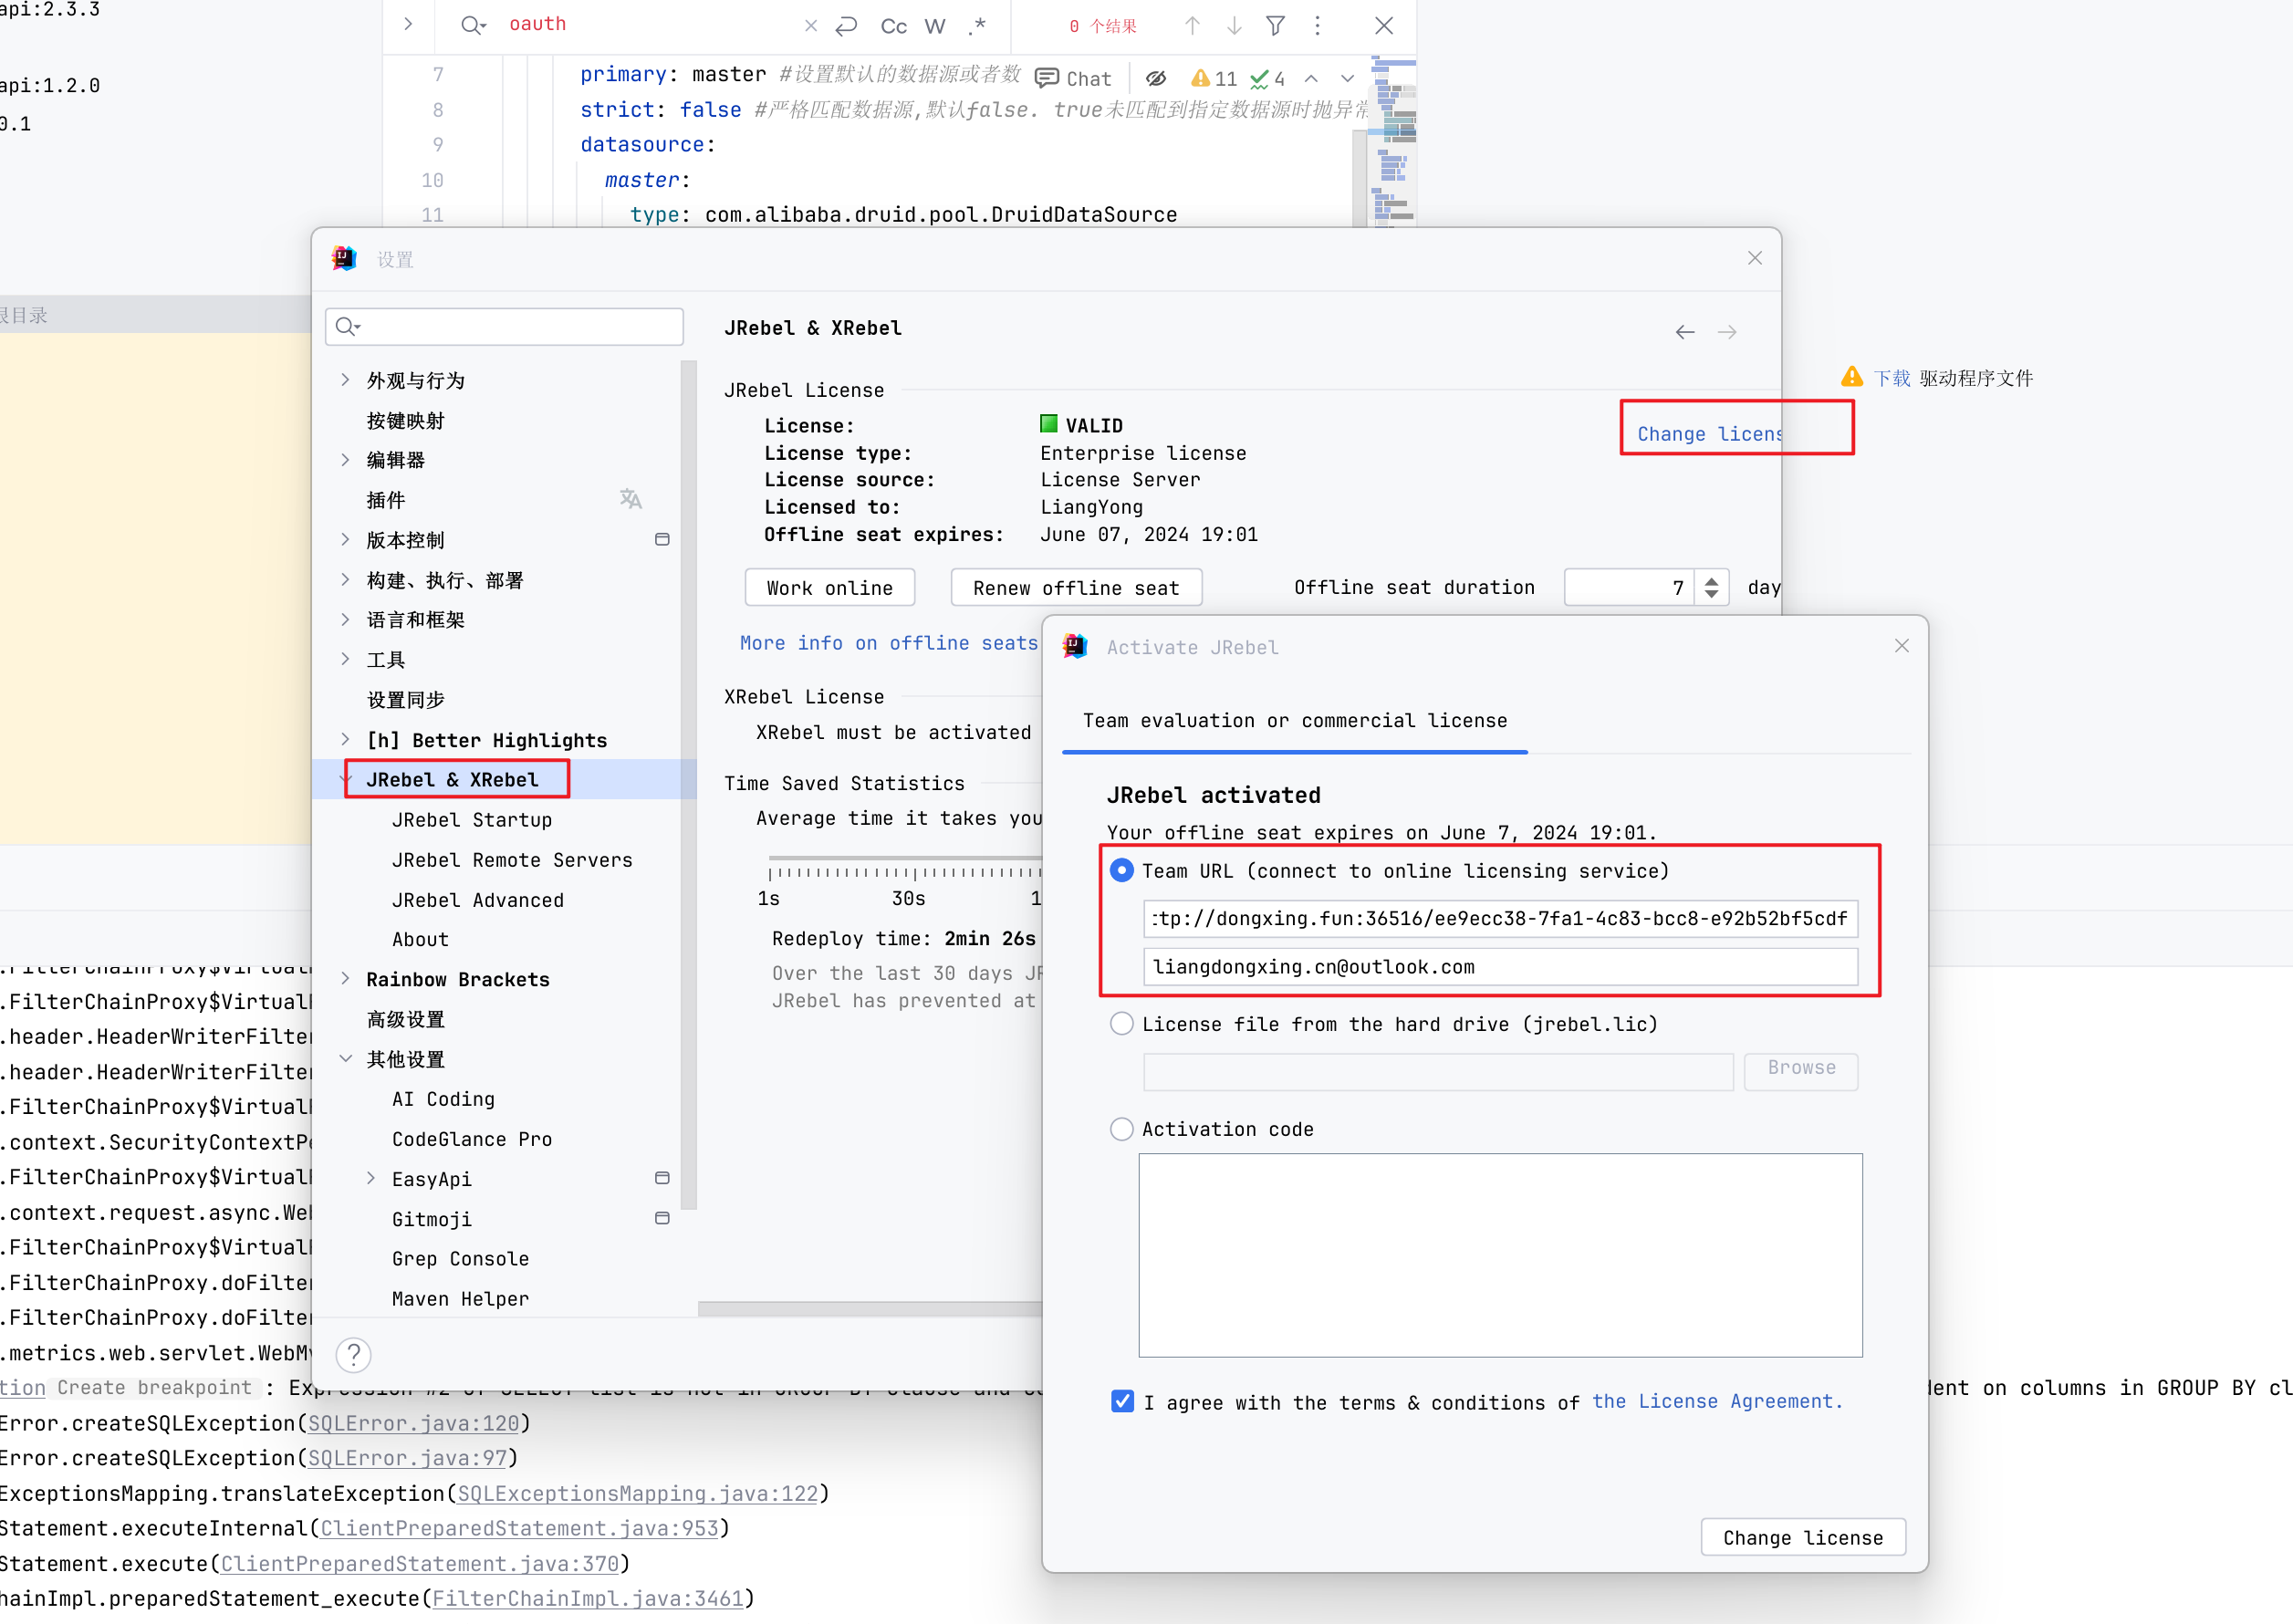Jump to previous highlighted problem arrow
Viewport: 2293px width, 1624px height.
pos(1311,78)
